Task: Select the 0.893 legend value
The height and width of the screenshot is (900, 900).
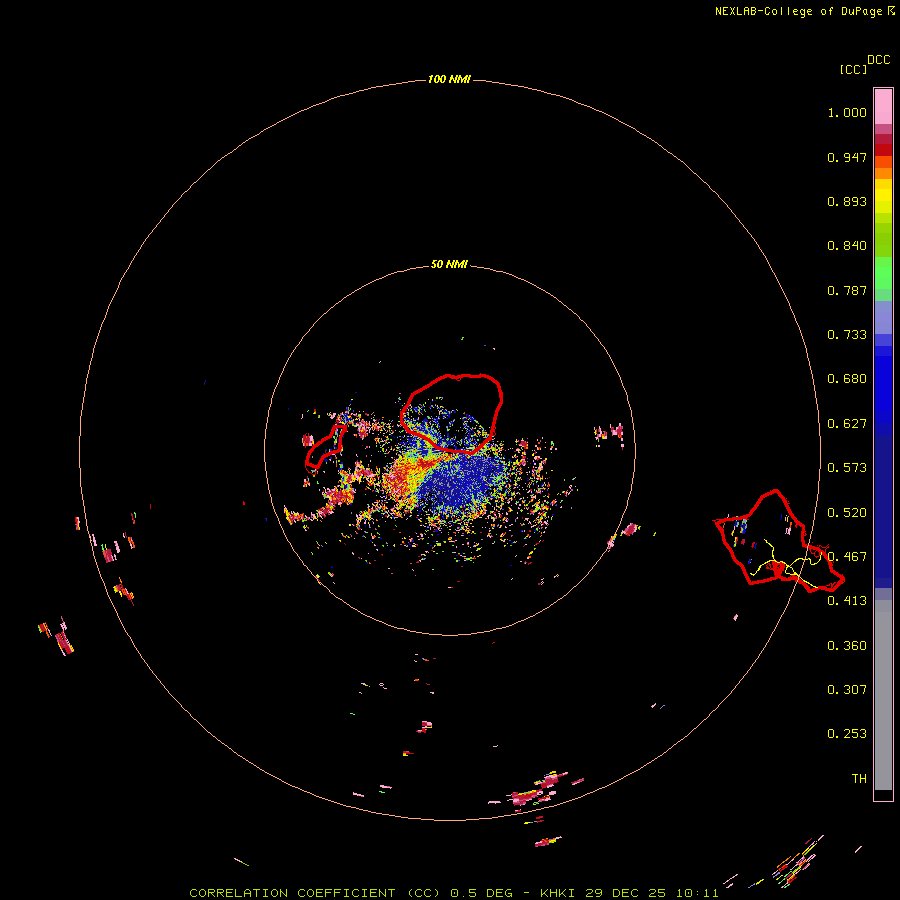Action: pos(847,201)
